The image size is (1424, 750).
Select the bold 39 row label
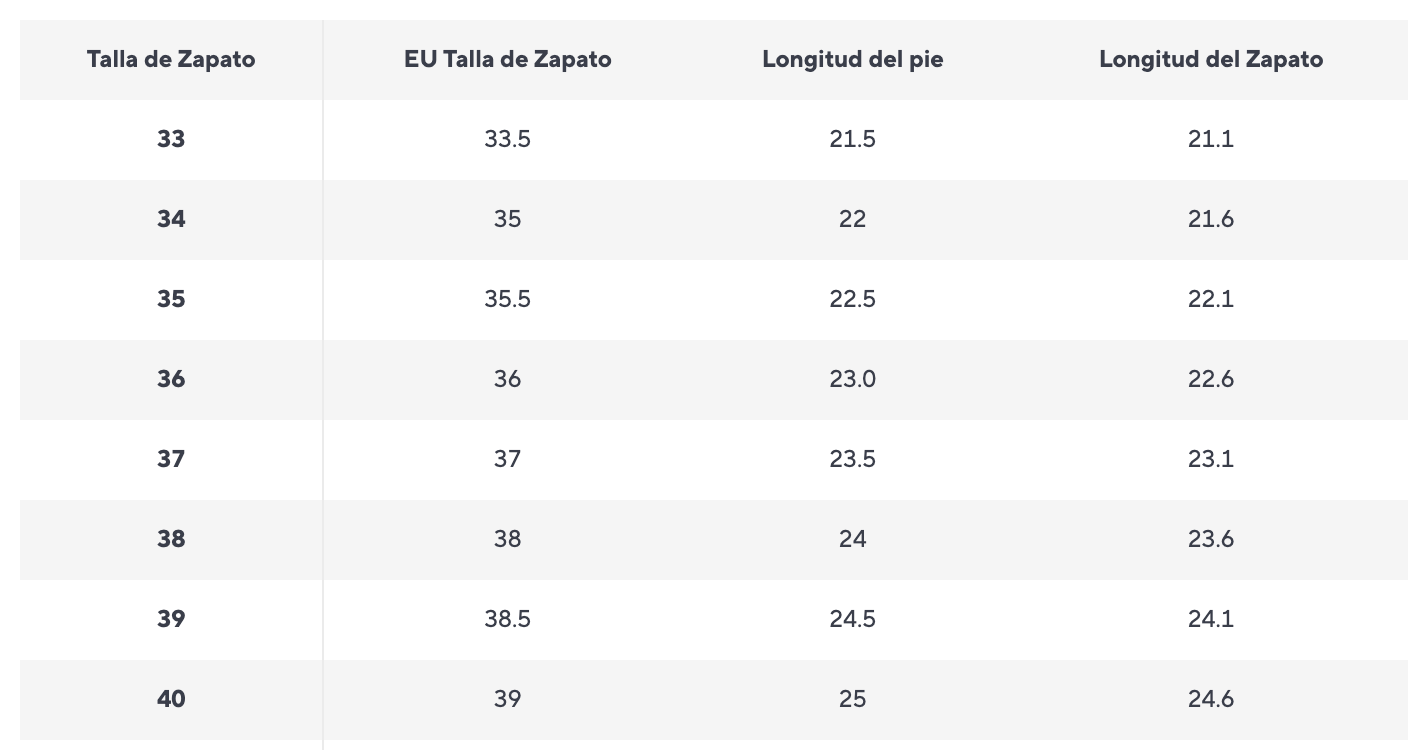click(171, 619)
